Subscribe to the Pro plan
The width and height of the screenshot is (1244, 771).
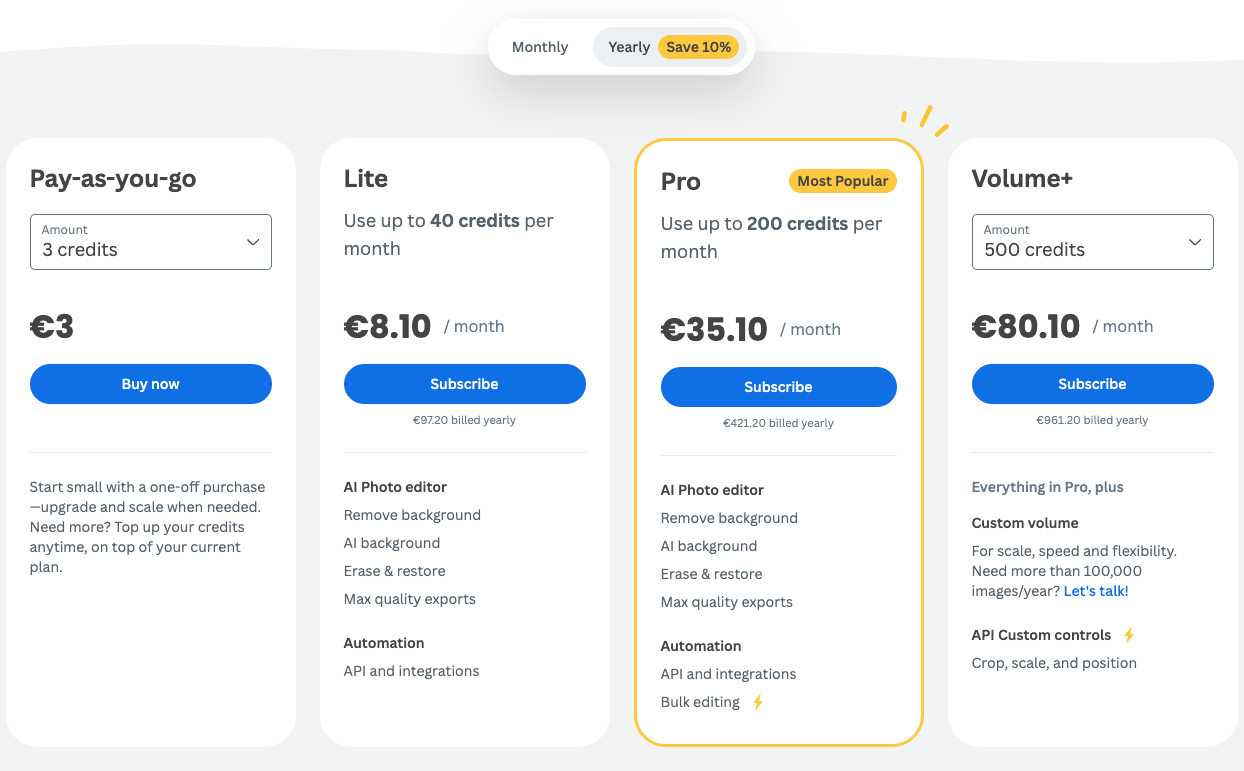point(778,387)
